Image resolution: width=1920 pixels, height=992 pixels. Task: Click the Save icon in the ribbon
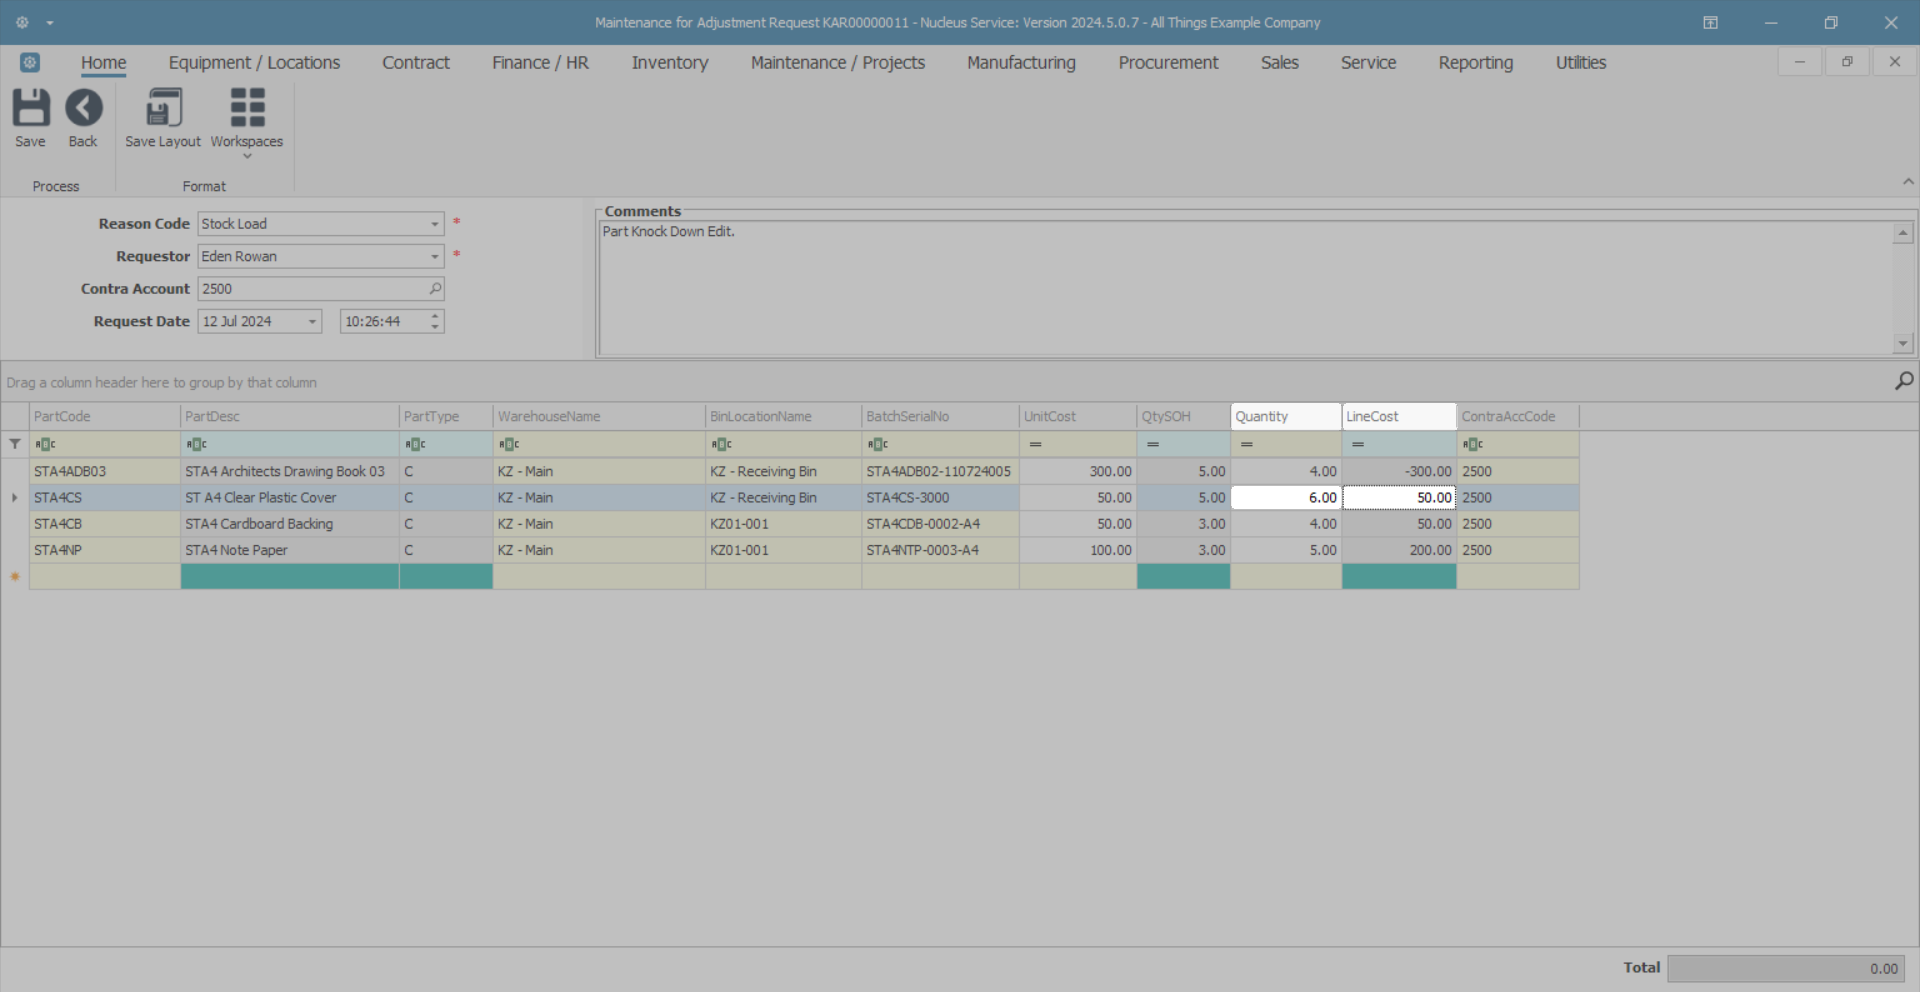[x=30, y=108]
